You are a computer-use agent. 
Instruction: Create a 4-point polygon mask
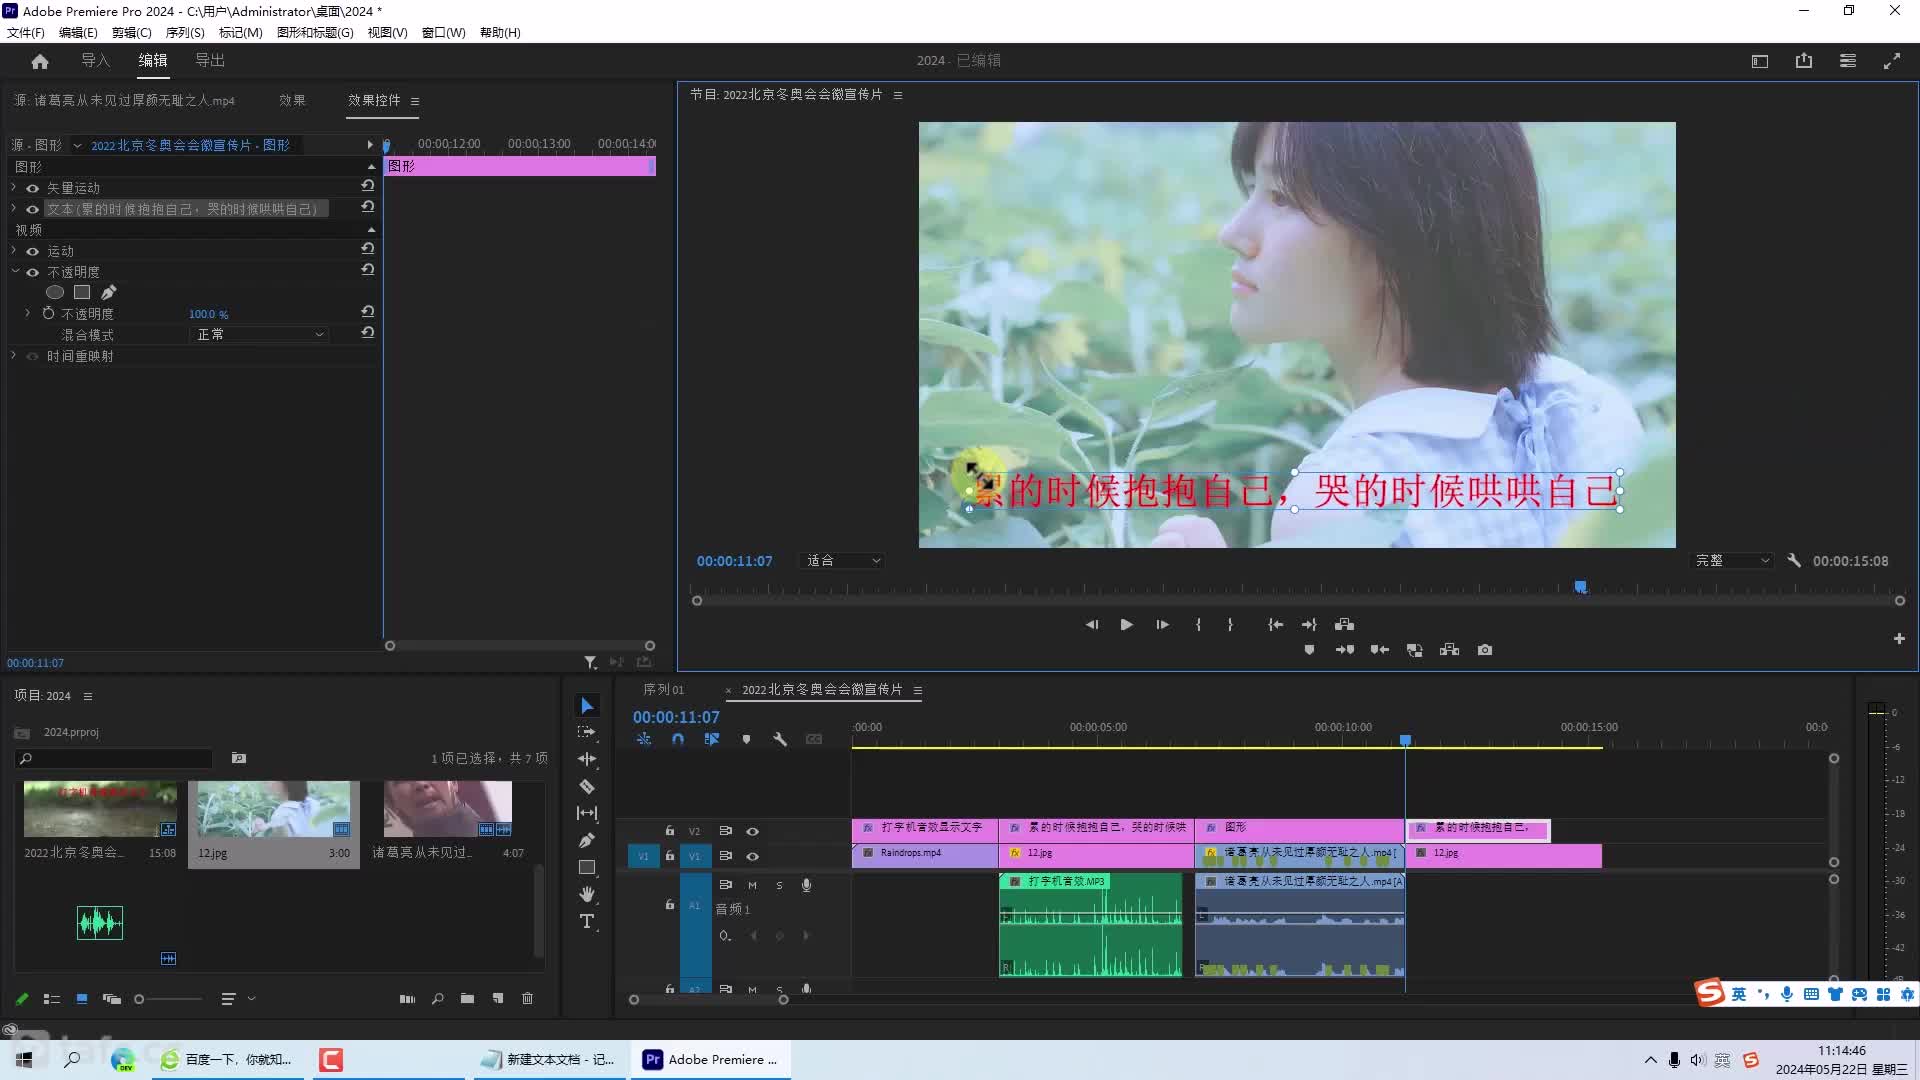pyautogui.click(x=82, y=292)
